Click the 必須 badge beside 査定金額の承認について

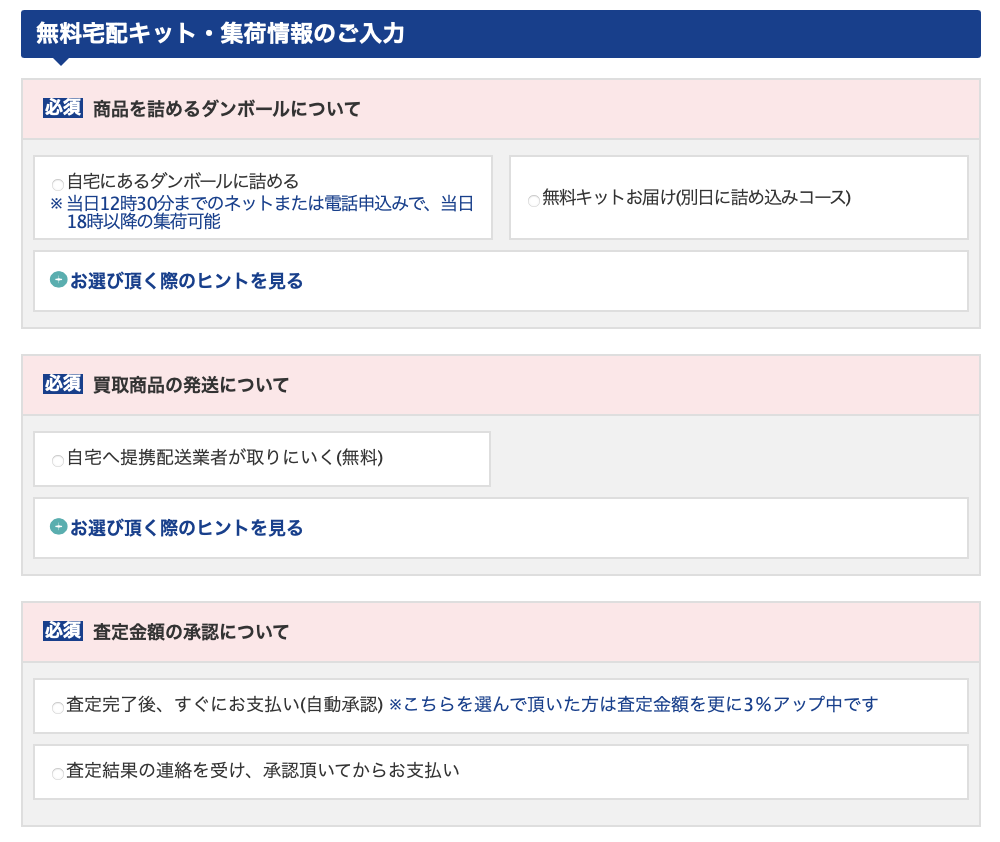coord(62,630)
